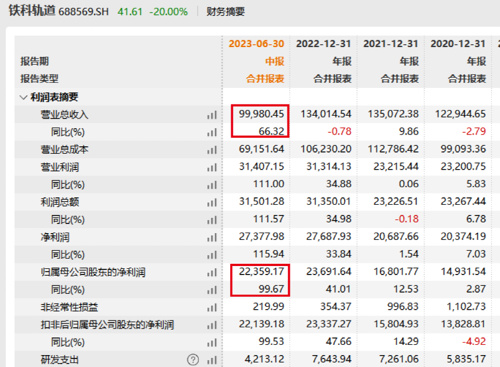Open chart icon for 营业利润 row
500x367 pixels.
pyautogui.click(x=212, y=168)
